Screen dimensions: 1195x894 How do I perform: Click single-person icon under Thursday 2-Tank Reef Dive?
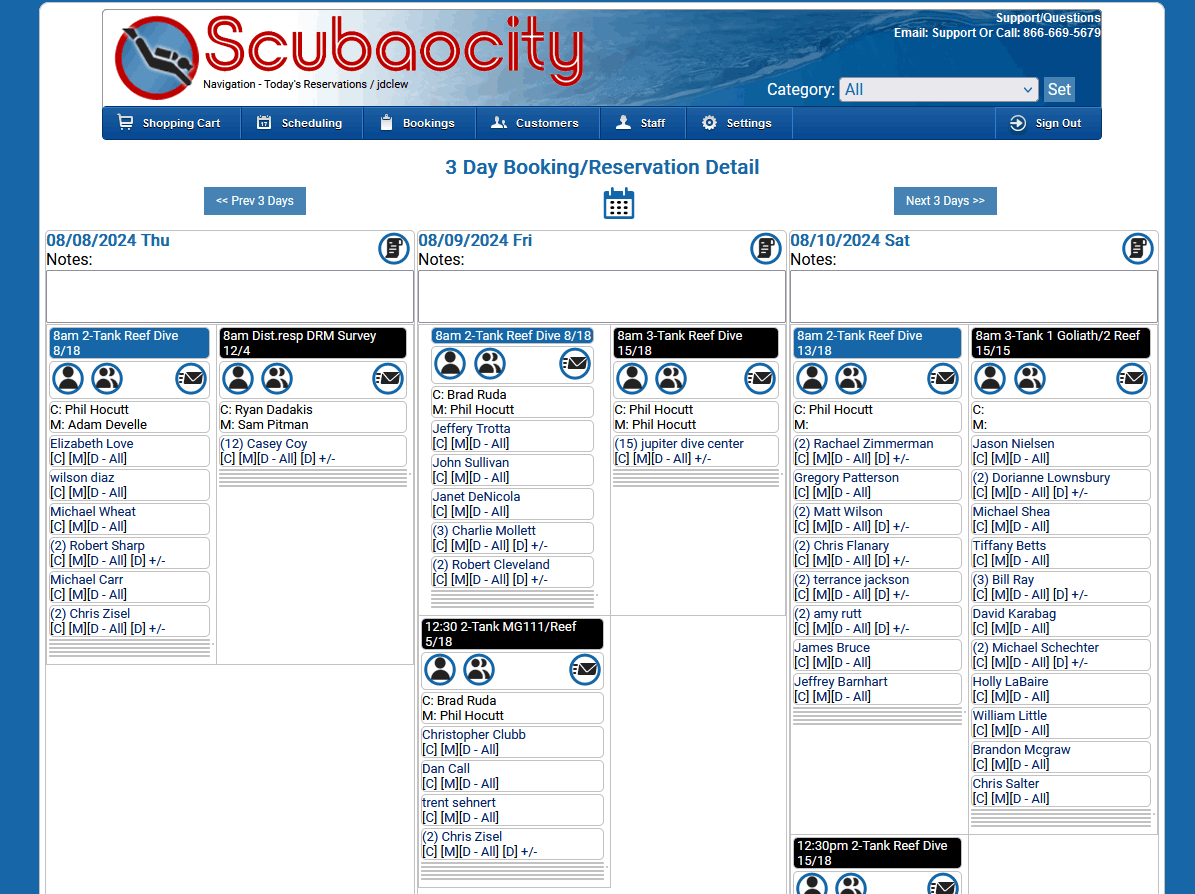(x=68, y=379)
